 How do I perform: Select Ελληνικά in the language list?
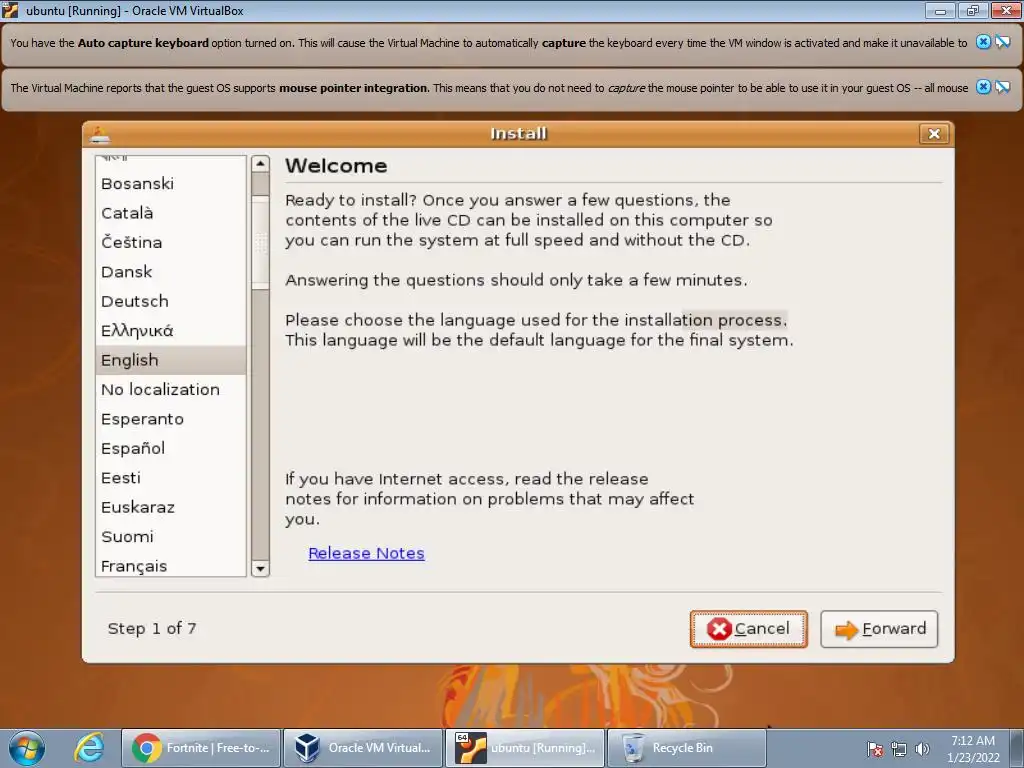(x=170, y=330)
